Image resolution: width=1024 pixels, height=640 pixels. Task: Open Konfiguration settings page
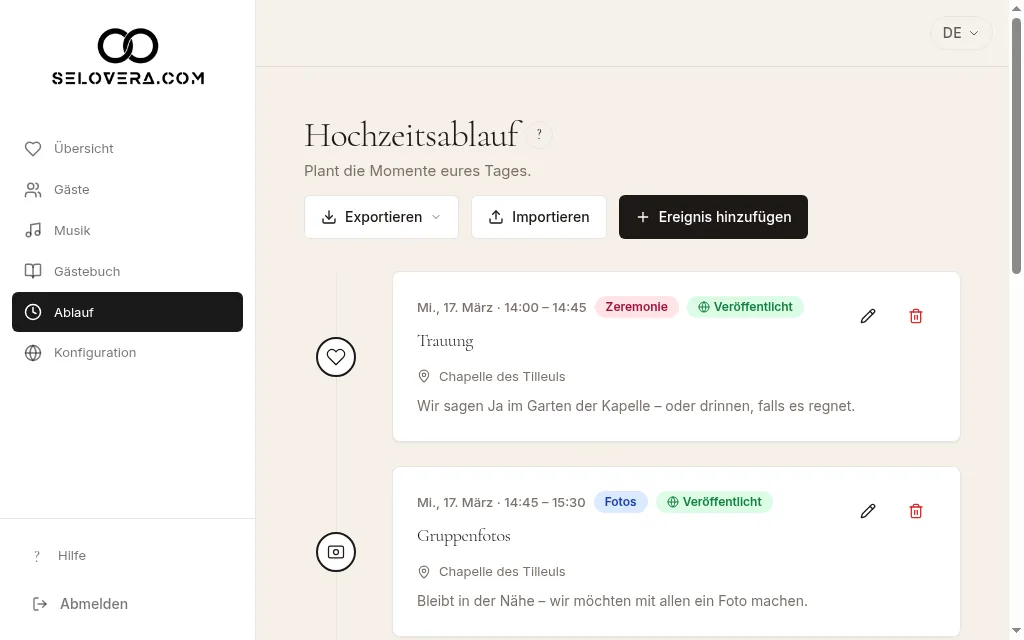point(127,353)
